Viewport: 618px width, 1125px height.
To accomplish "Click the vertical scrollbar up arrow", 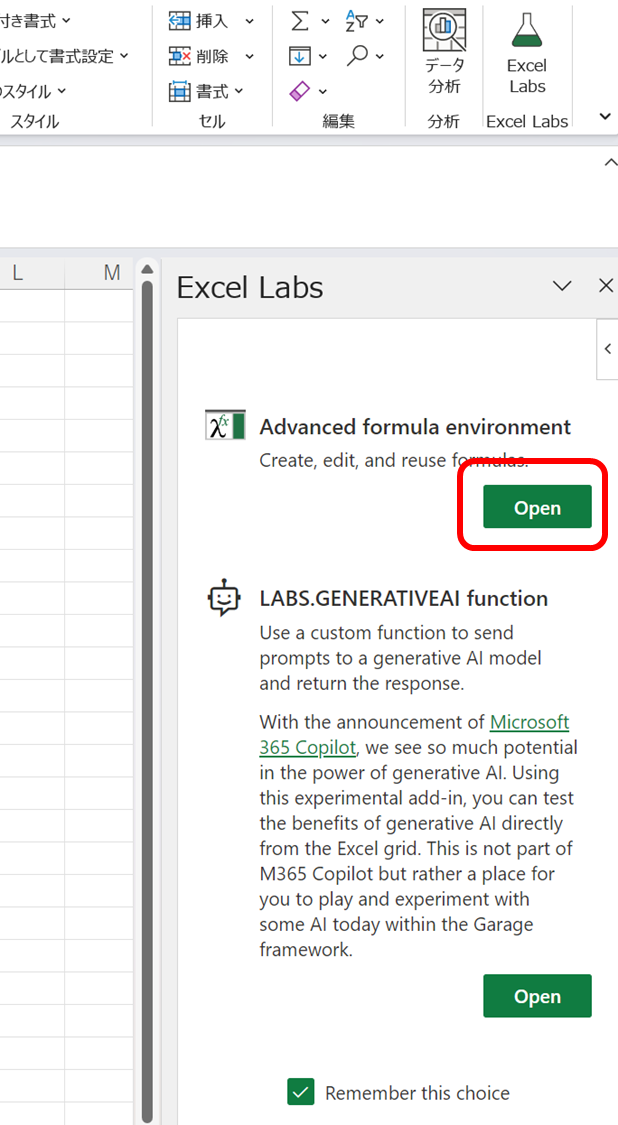I will (x=147, y=270).
